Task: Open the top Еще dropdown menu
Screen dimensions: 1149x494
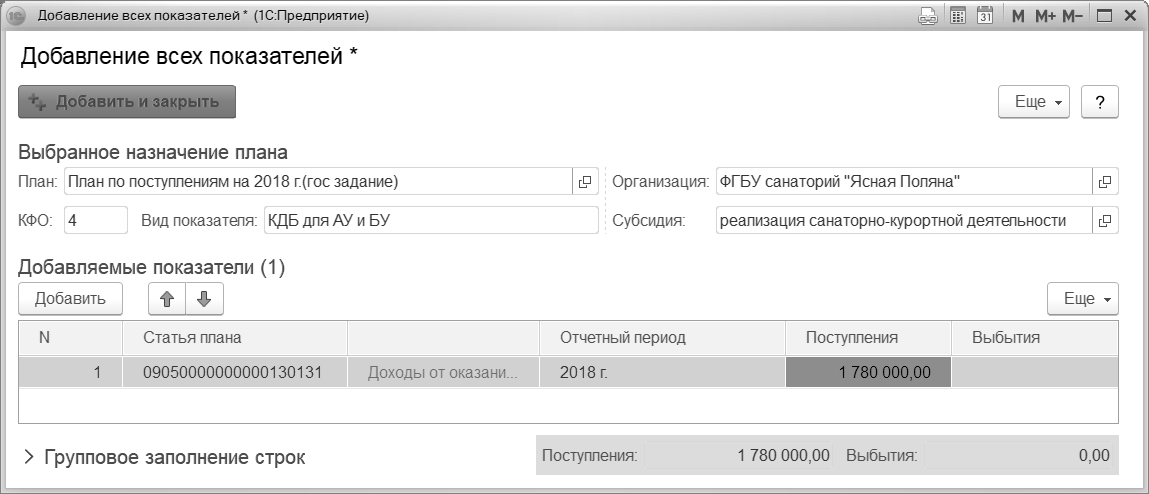Action: point(1035,102)
